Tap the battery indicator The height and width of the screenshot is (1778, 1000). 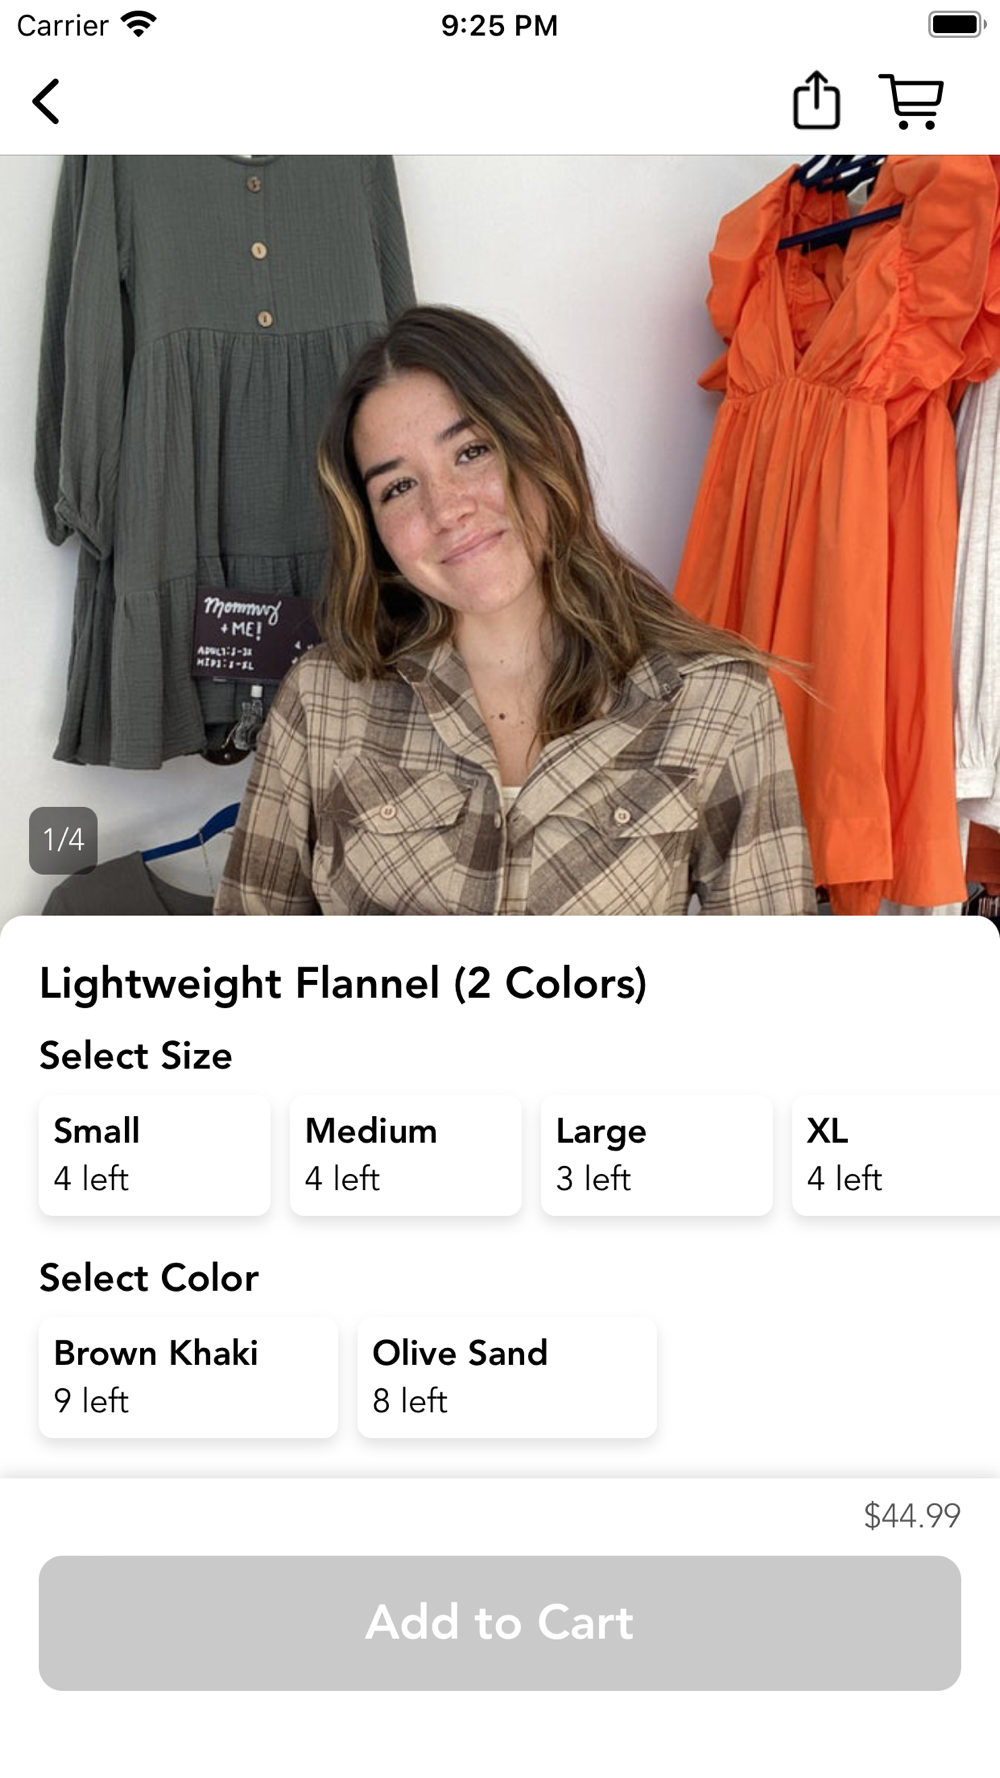[957, 24]
